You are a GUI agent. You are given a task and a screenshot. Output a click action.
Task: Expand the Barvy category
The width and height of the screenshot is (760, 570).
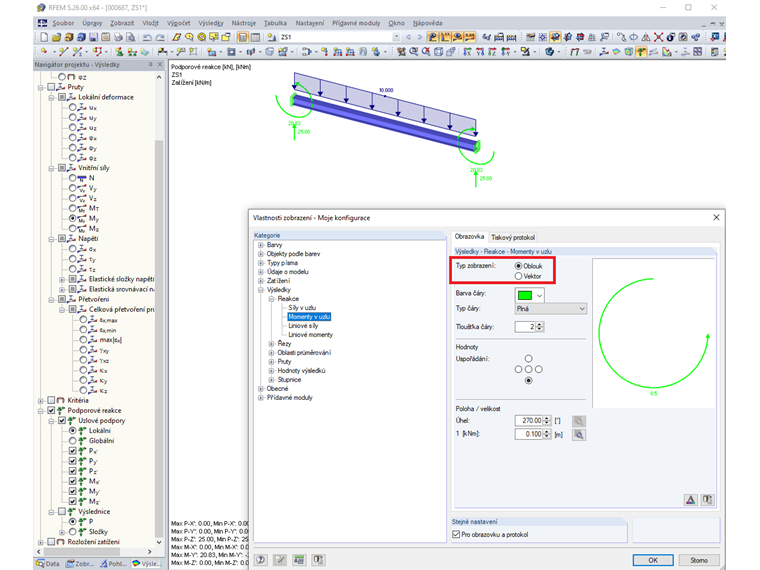[261, 245]
